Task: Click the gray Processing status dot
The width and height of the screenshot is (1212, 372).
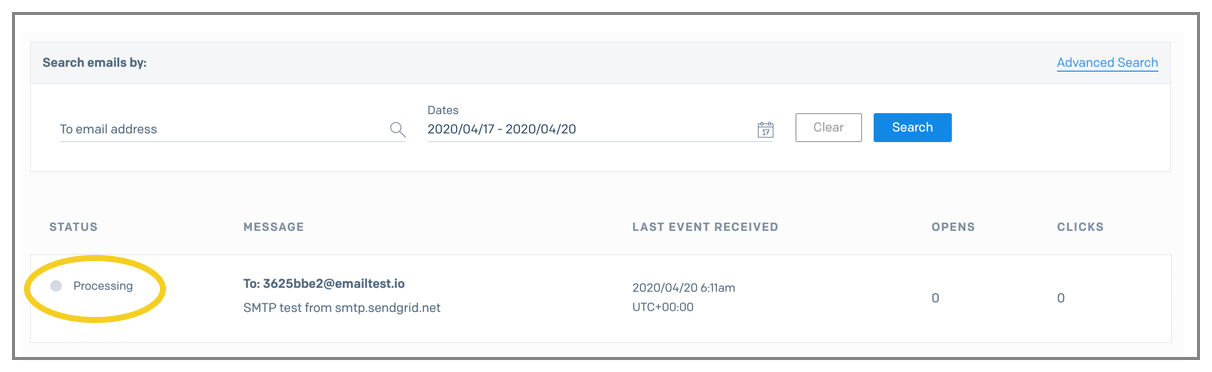Action: pyautogui.click(x=56, y=286)
